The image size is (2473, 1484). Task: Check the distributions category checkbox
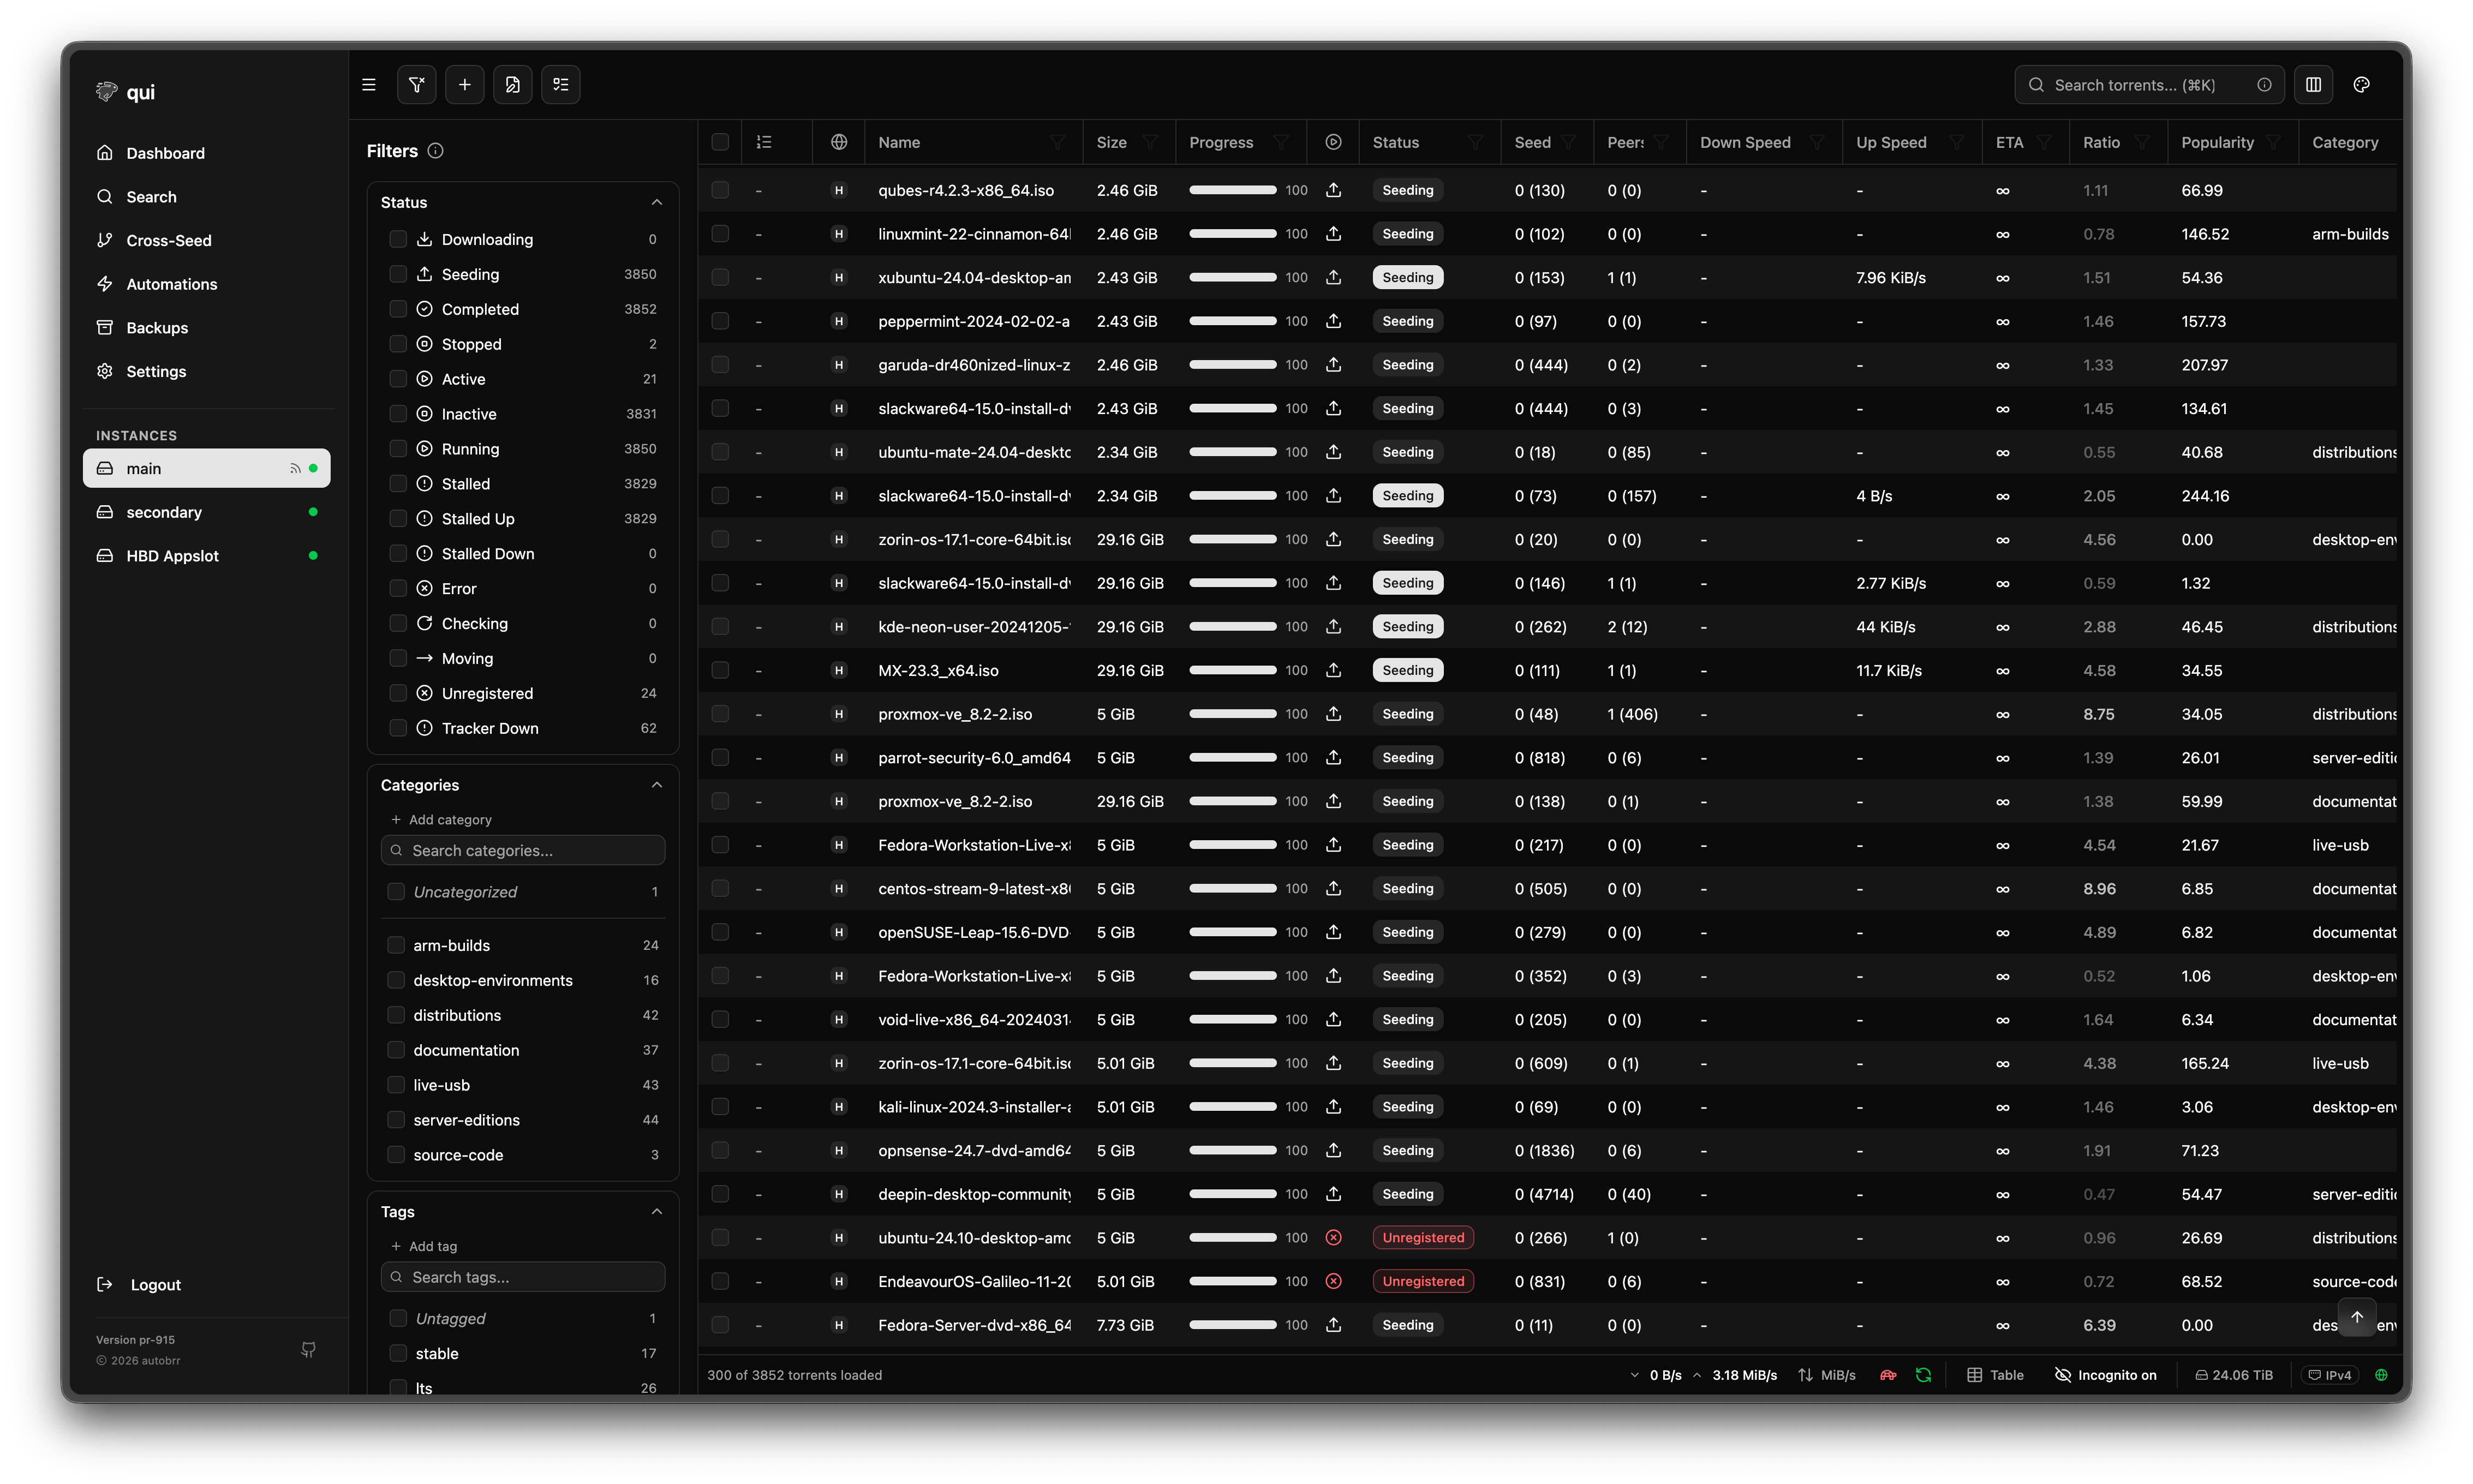click(396, 1015)
